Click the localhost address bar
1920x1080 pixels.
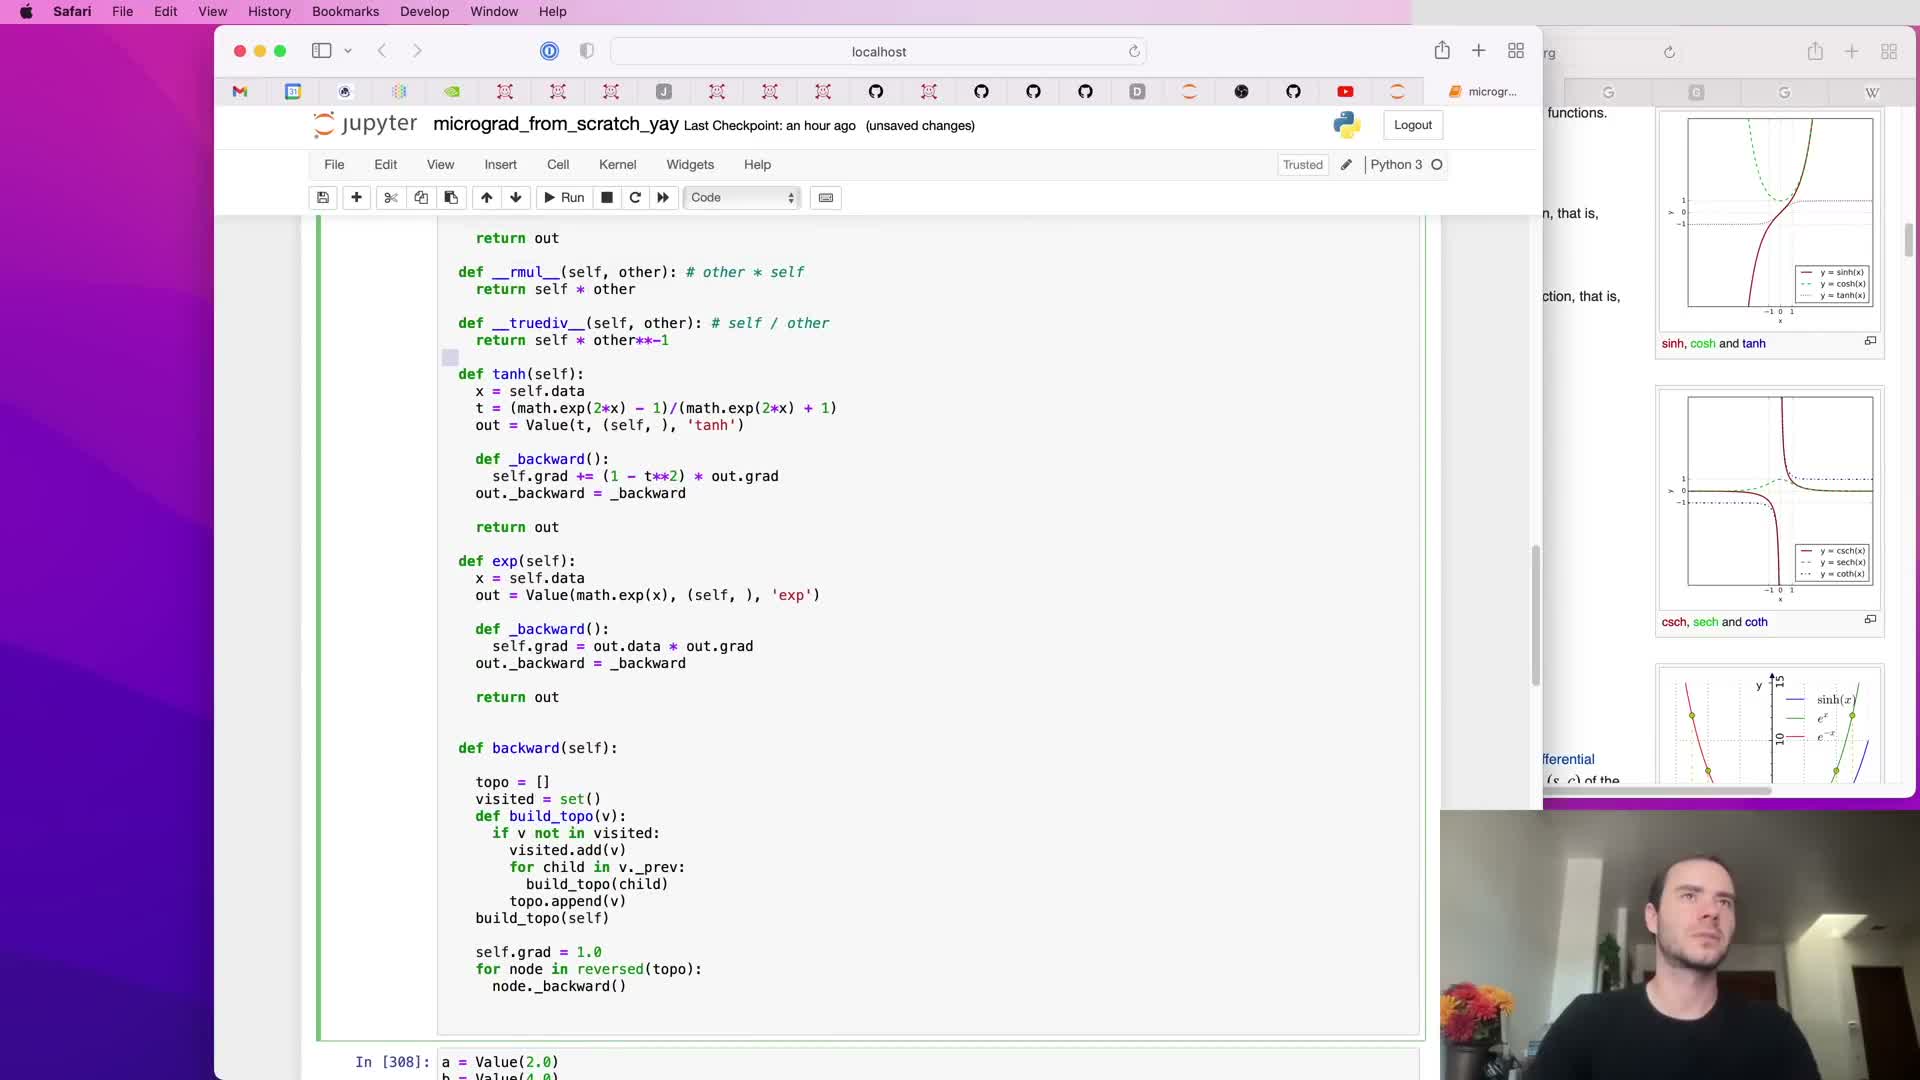[x=878, y=52]
